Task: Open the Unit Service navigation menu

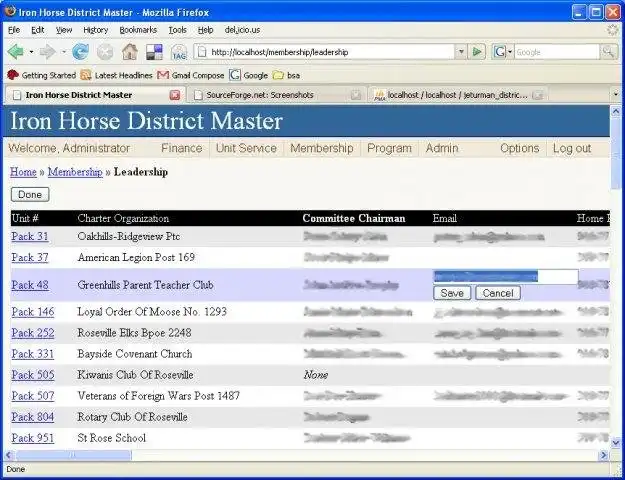Action: 246,148
